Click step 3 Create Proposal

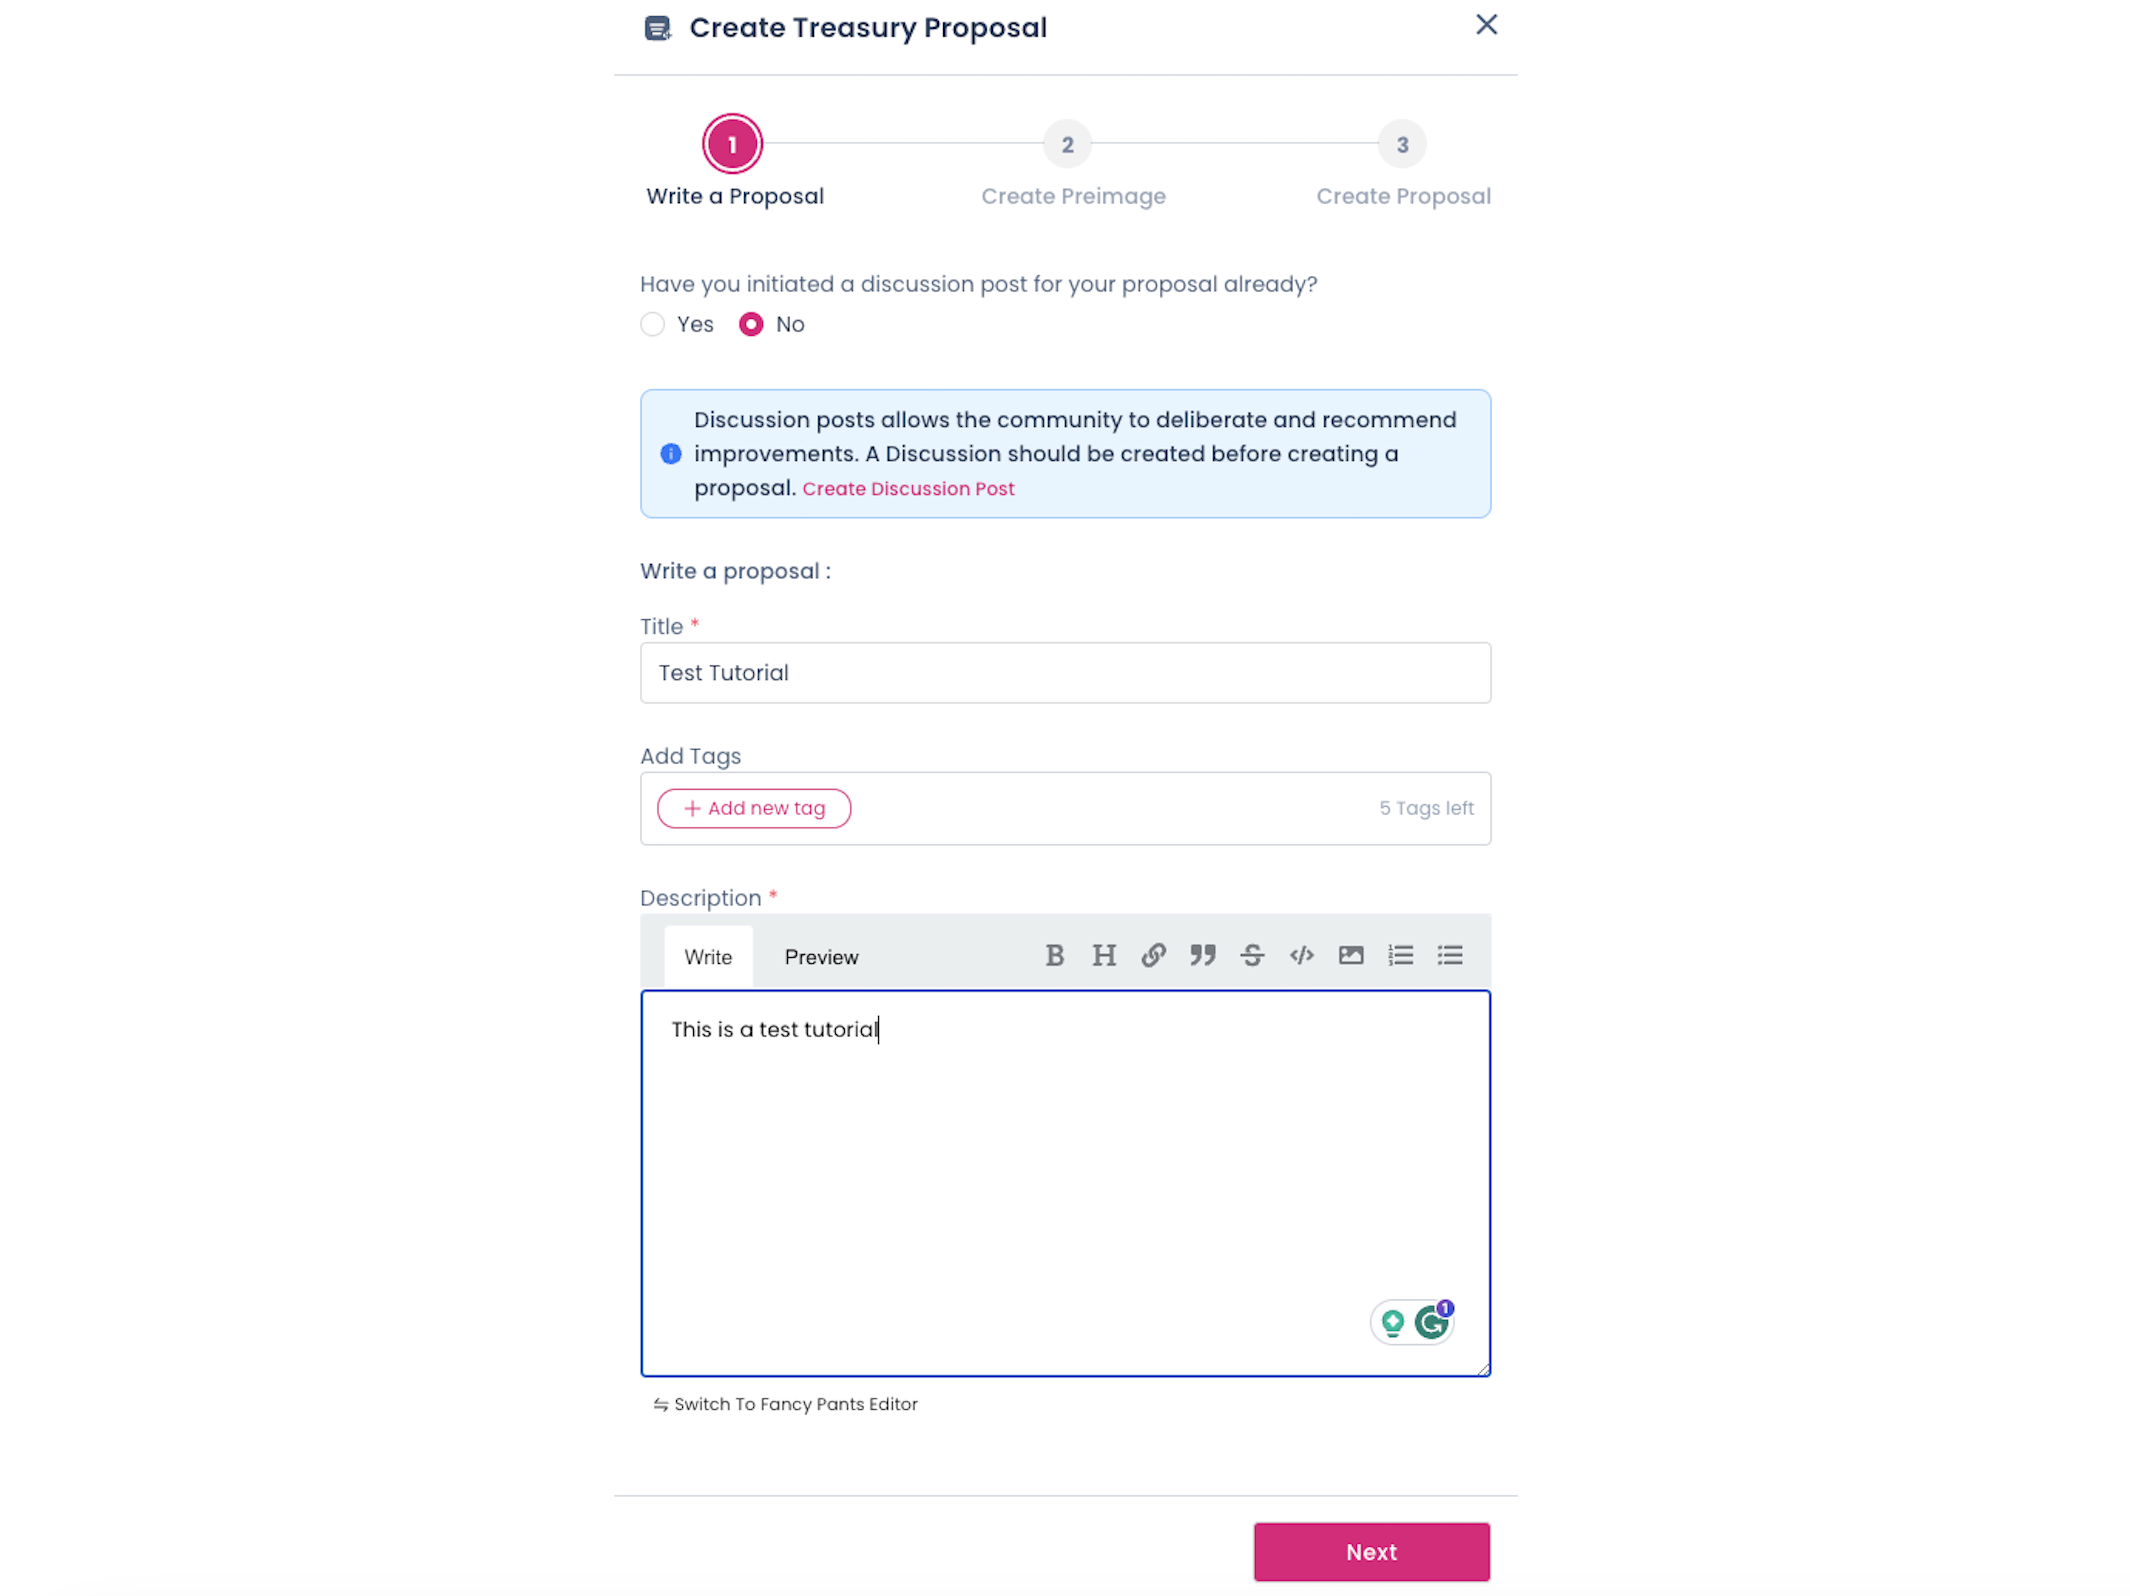coord(1403,144)
